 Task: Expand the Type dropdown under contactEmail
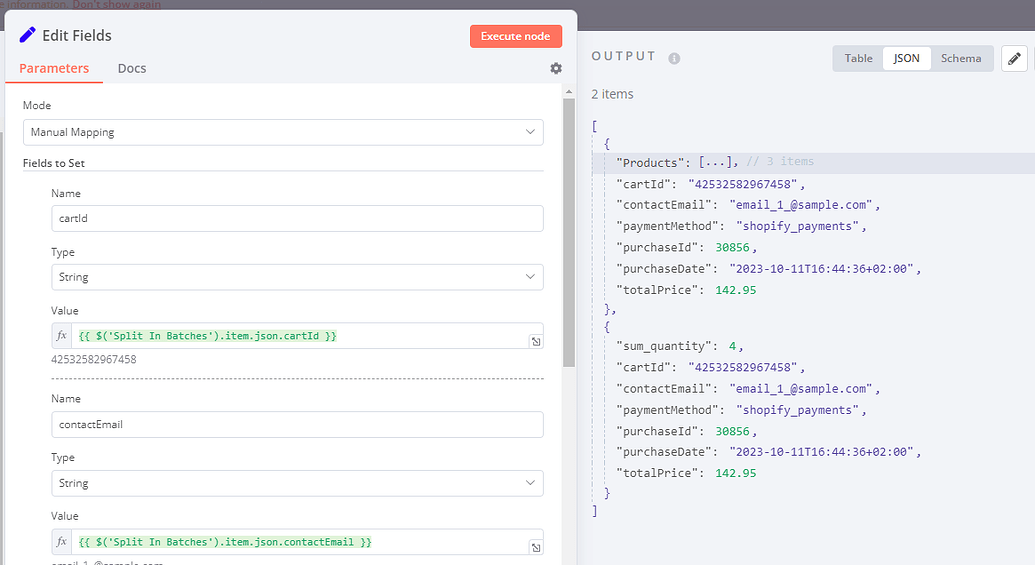click(297, 483)
